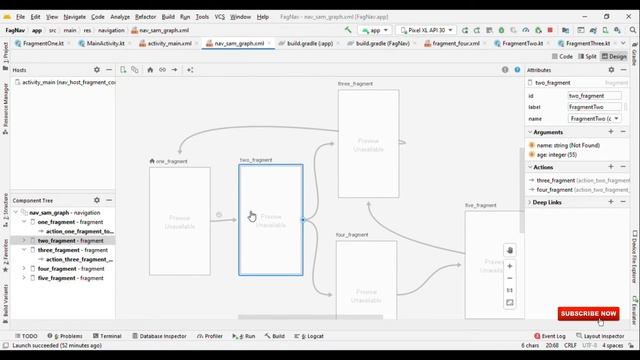Click the canvas horizontal scrollbar
Screen dimensions: 640x360
coord(310,317)
